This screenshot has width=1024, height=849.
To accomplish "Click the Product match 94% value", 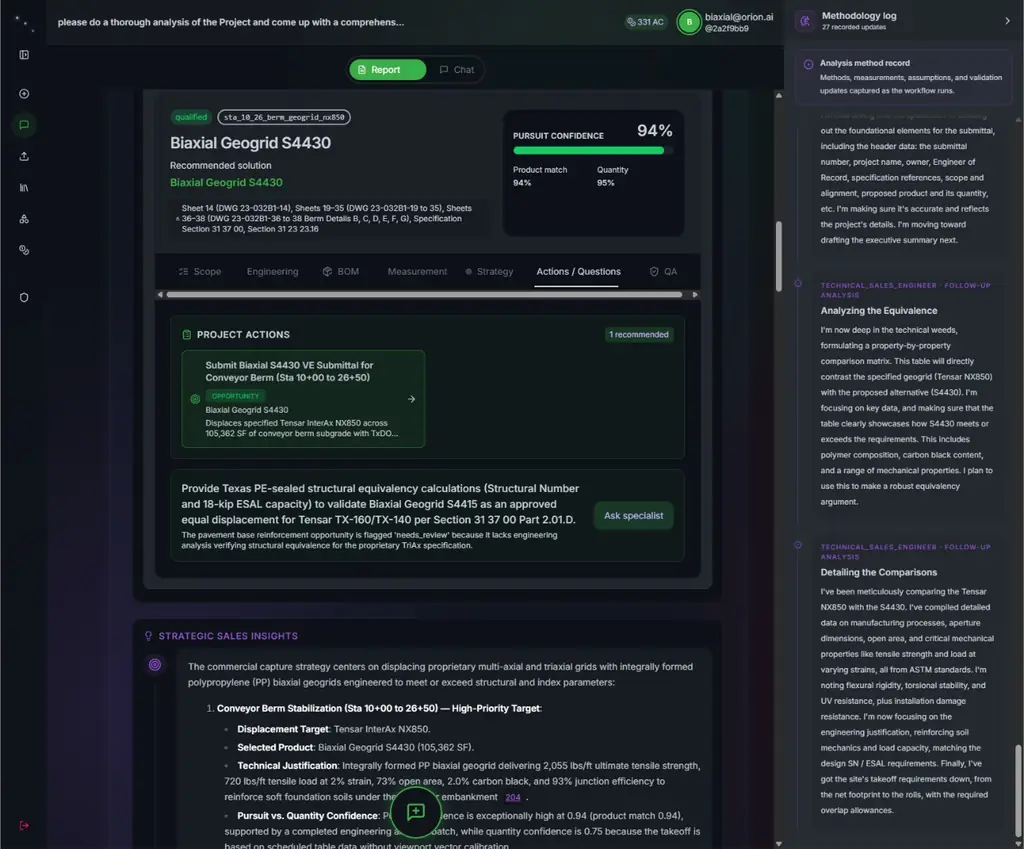I will 522,183.
